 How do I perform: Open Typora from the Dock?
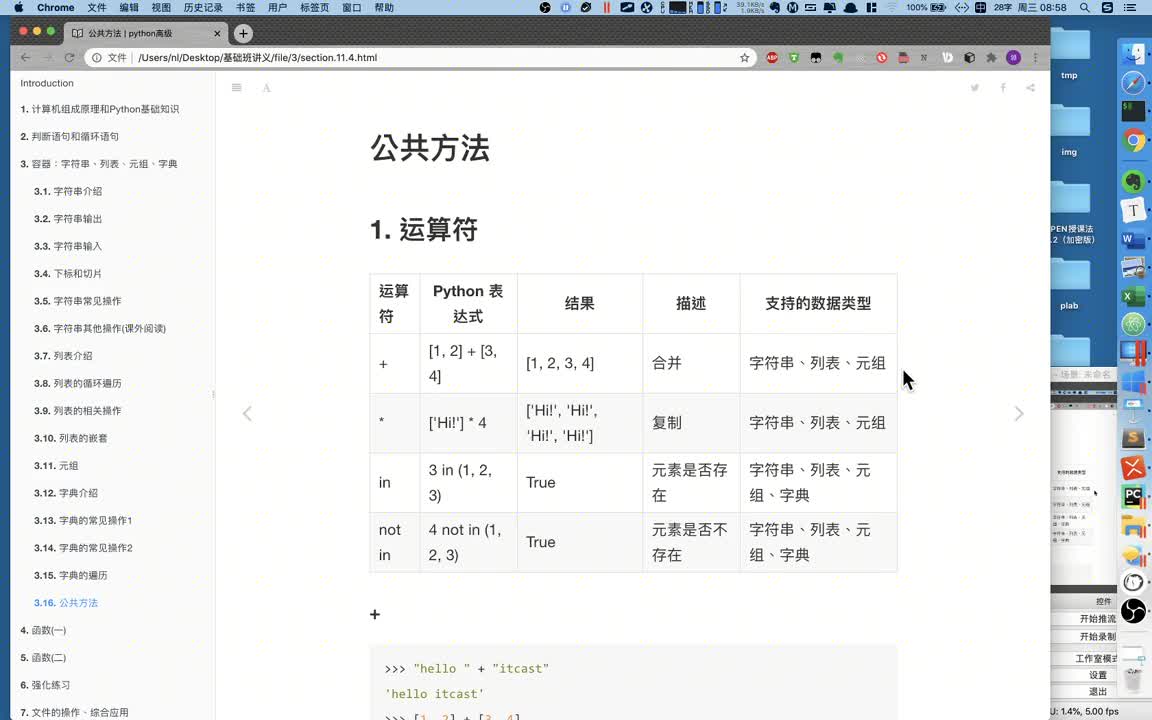(1134, 210)
